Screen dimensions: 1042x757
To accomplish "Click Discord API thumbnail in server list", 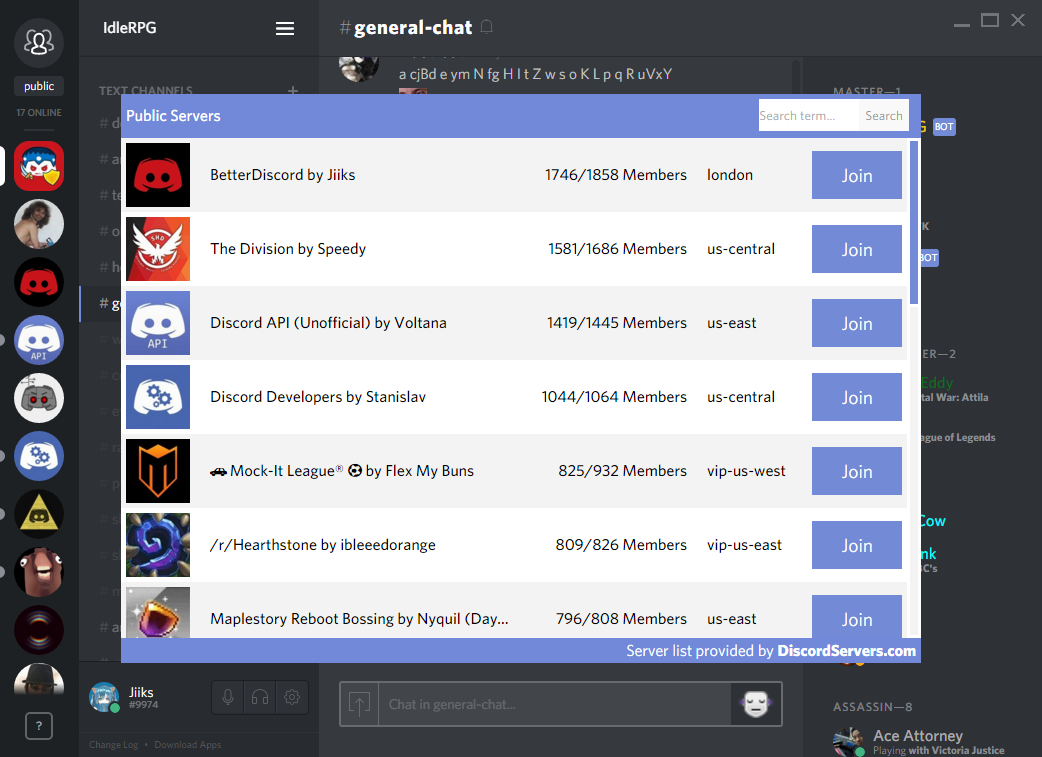I will click(x=158, y=323).
